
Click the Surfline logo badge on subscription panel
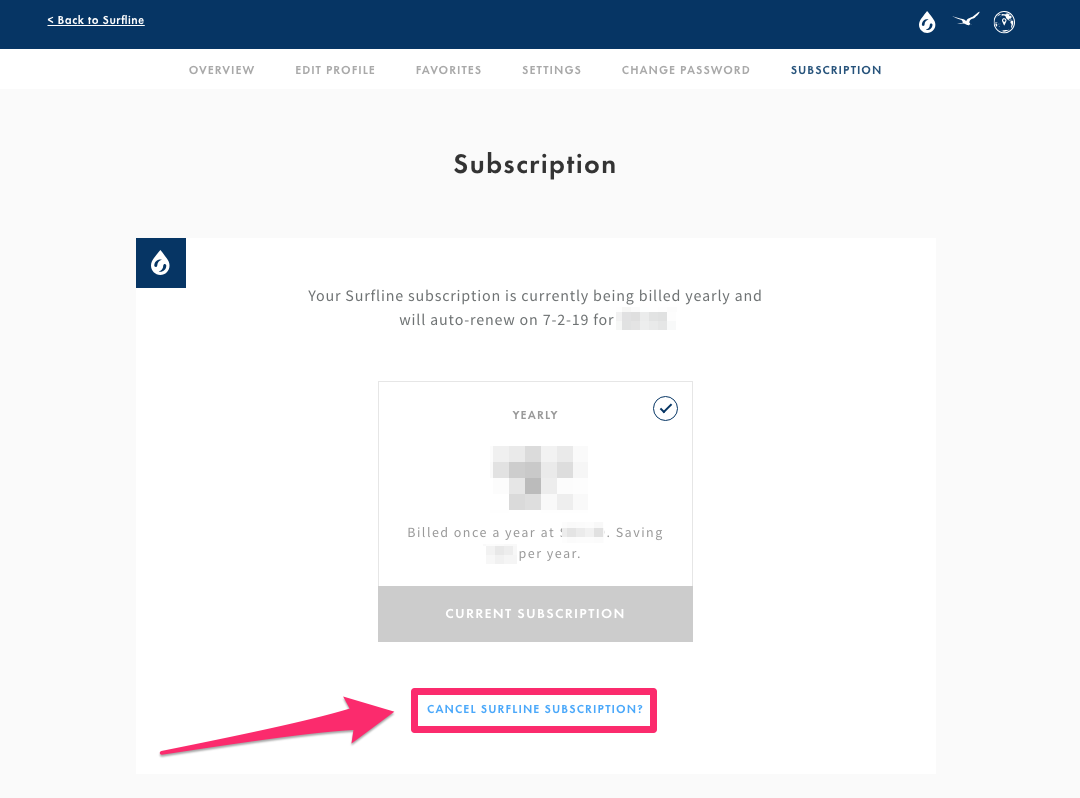pyautogui.click(x=160, y=263)
